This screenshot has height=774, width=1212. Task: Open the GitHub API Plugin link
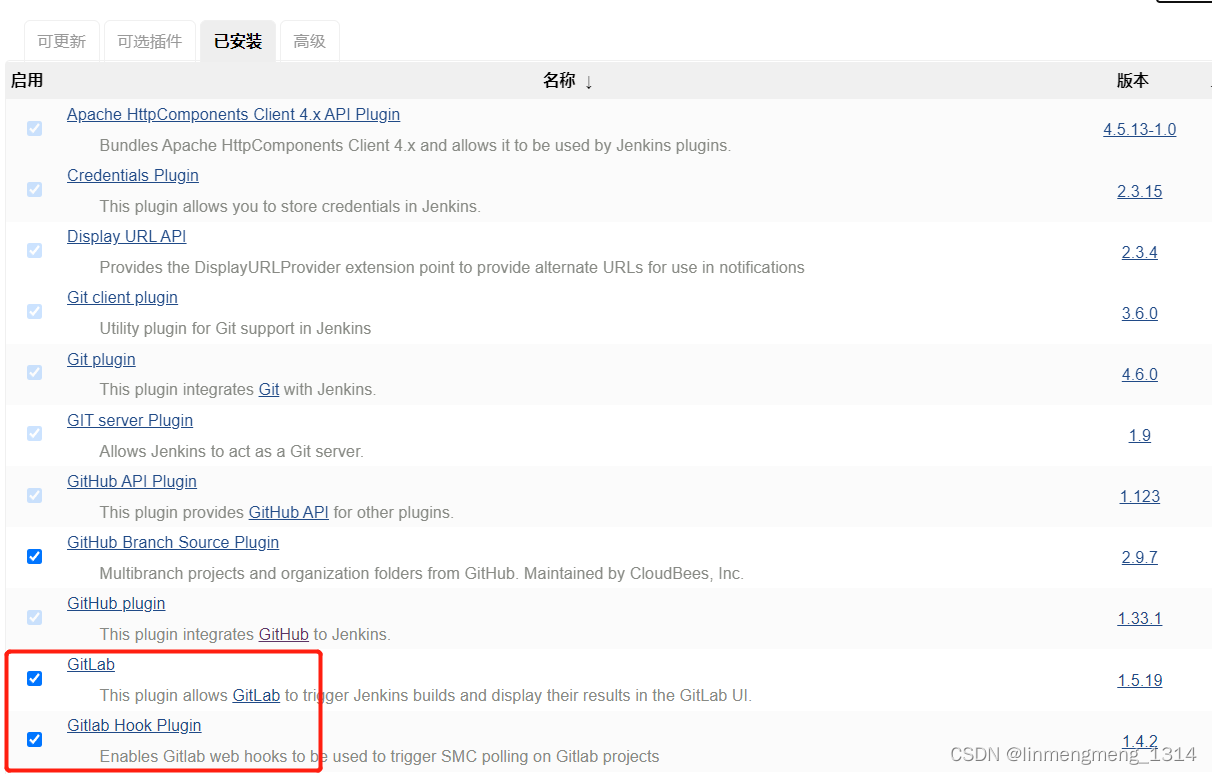click(132, 482)
